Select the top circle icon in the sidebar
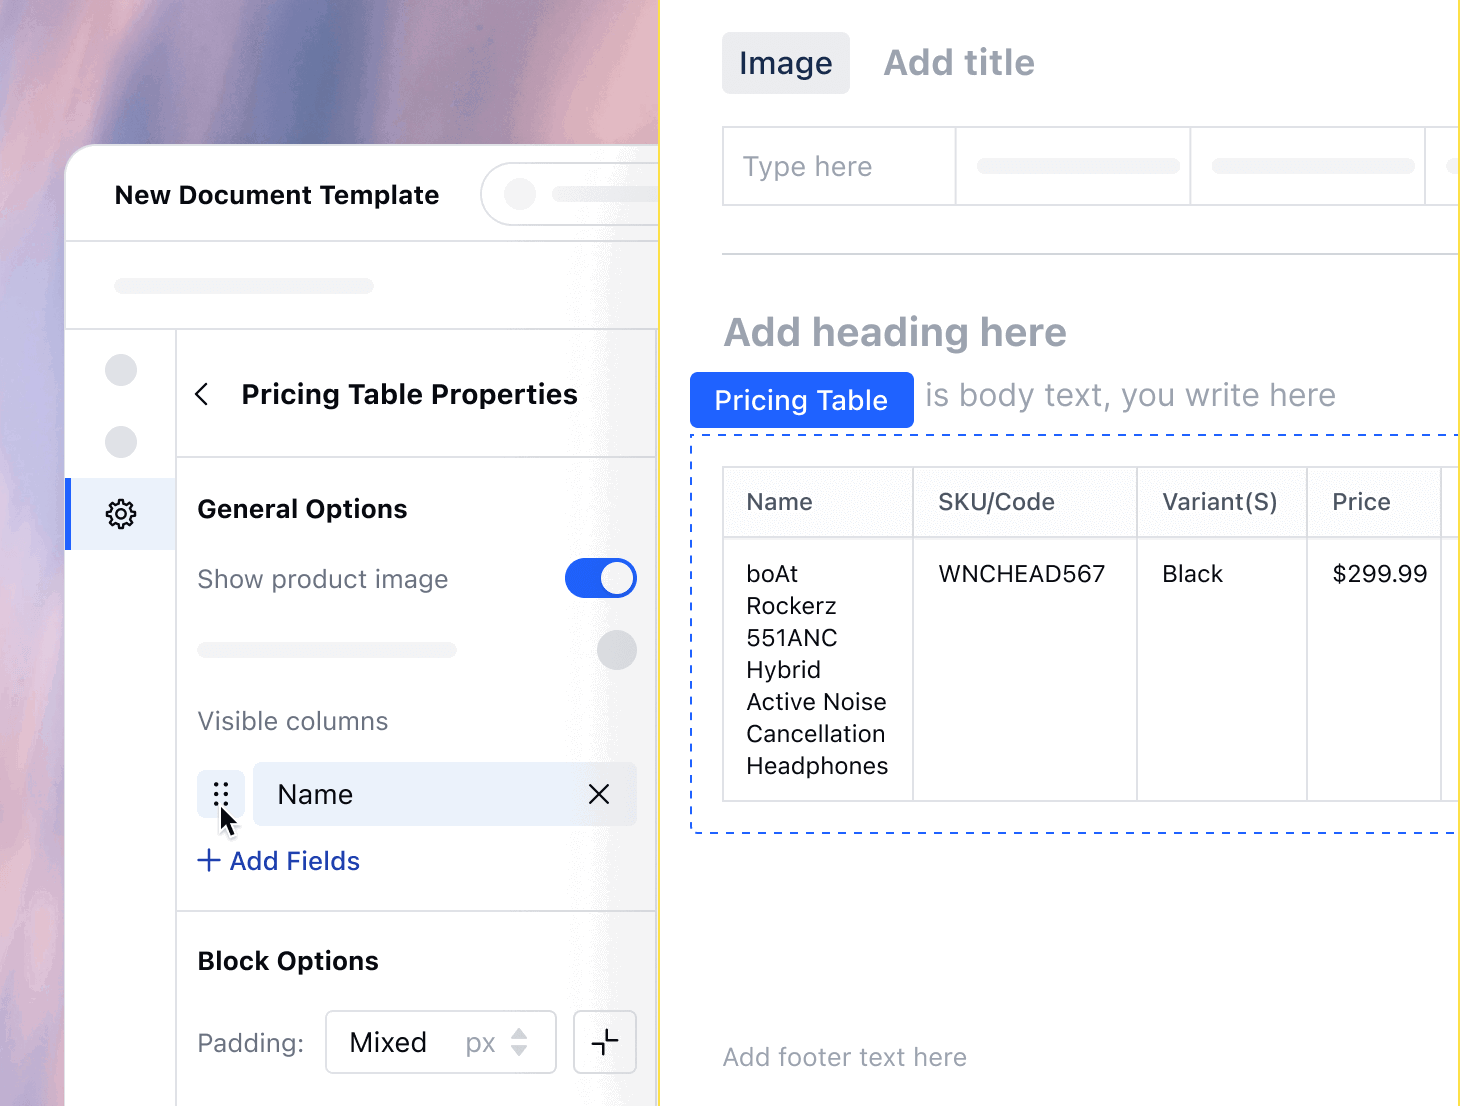 click(x=120, y=369)
